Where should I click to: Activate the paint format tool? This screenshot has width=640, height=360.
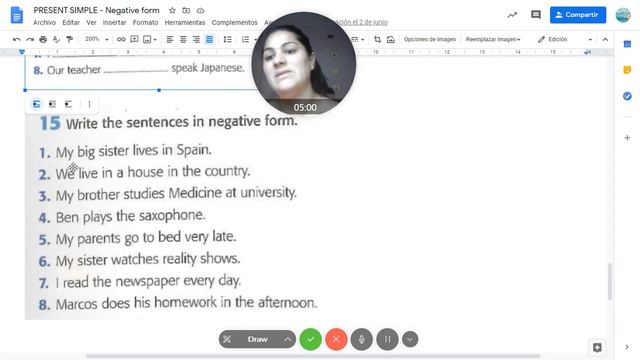[69, 40]
